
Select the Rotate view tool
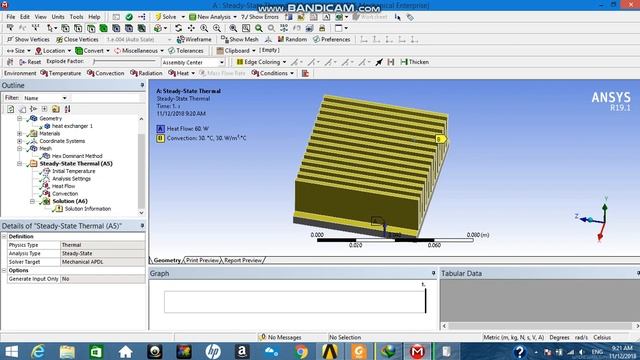coord(178,28)
